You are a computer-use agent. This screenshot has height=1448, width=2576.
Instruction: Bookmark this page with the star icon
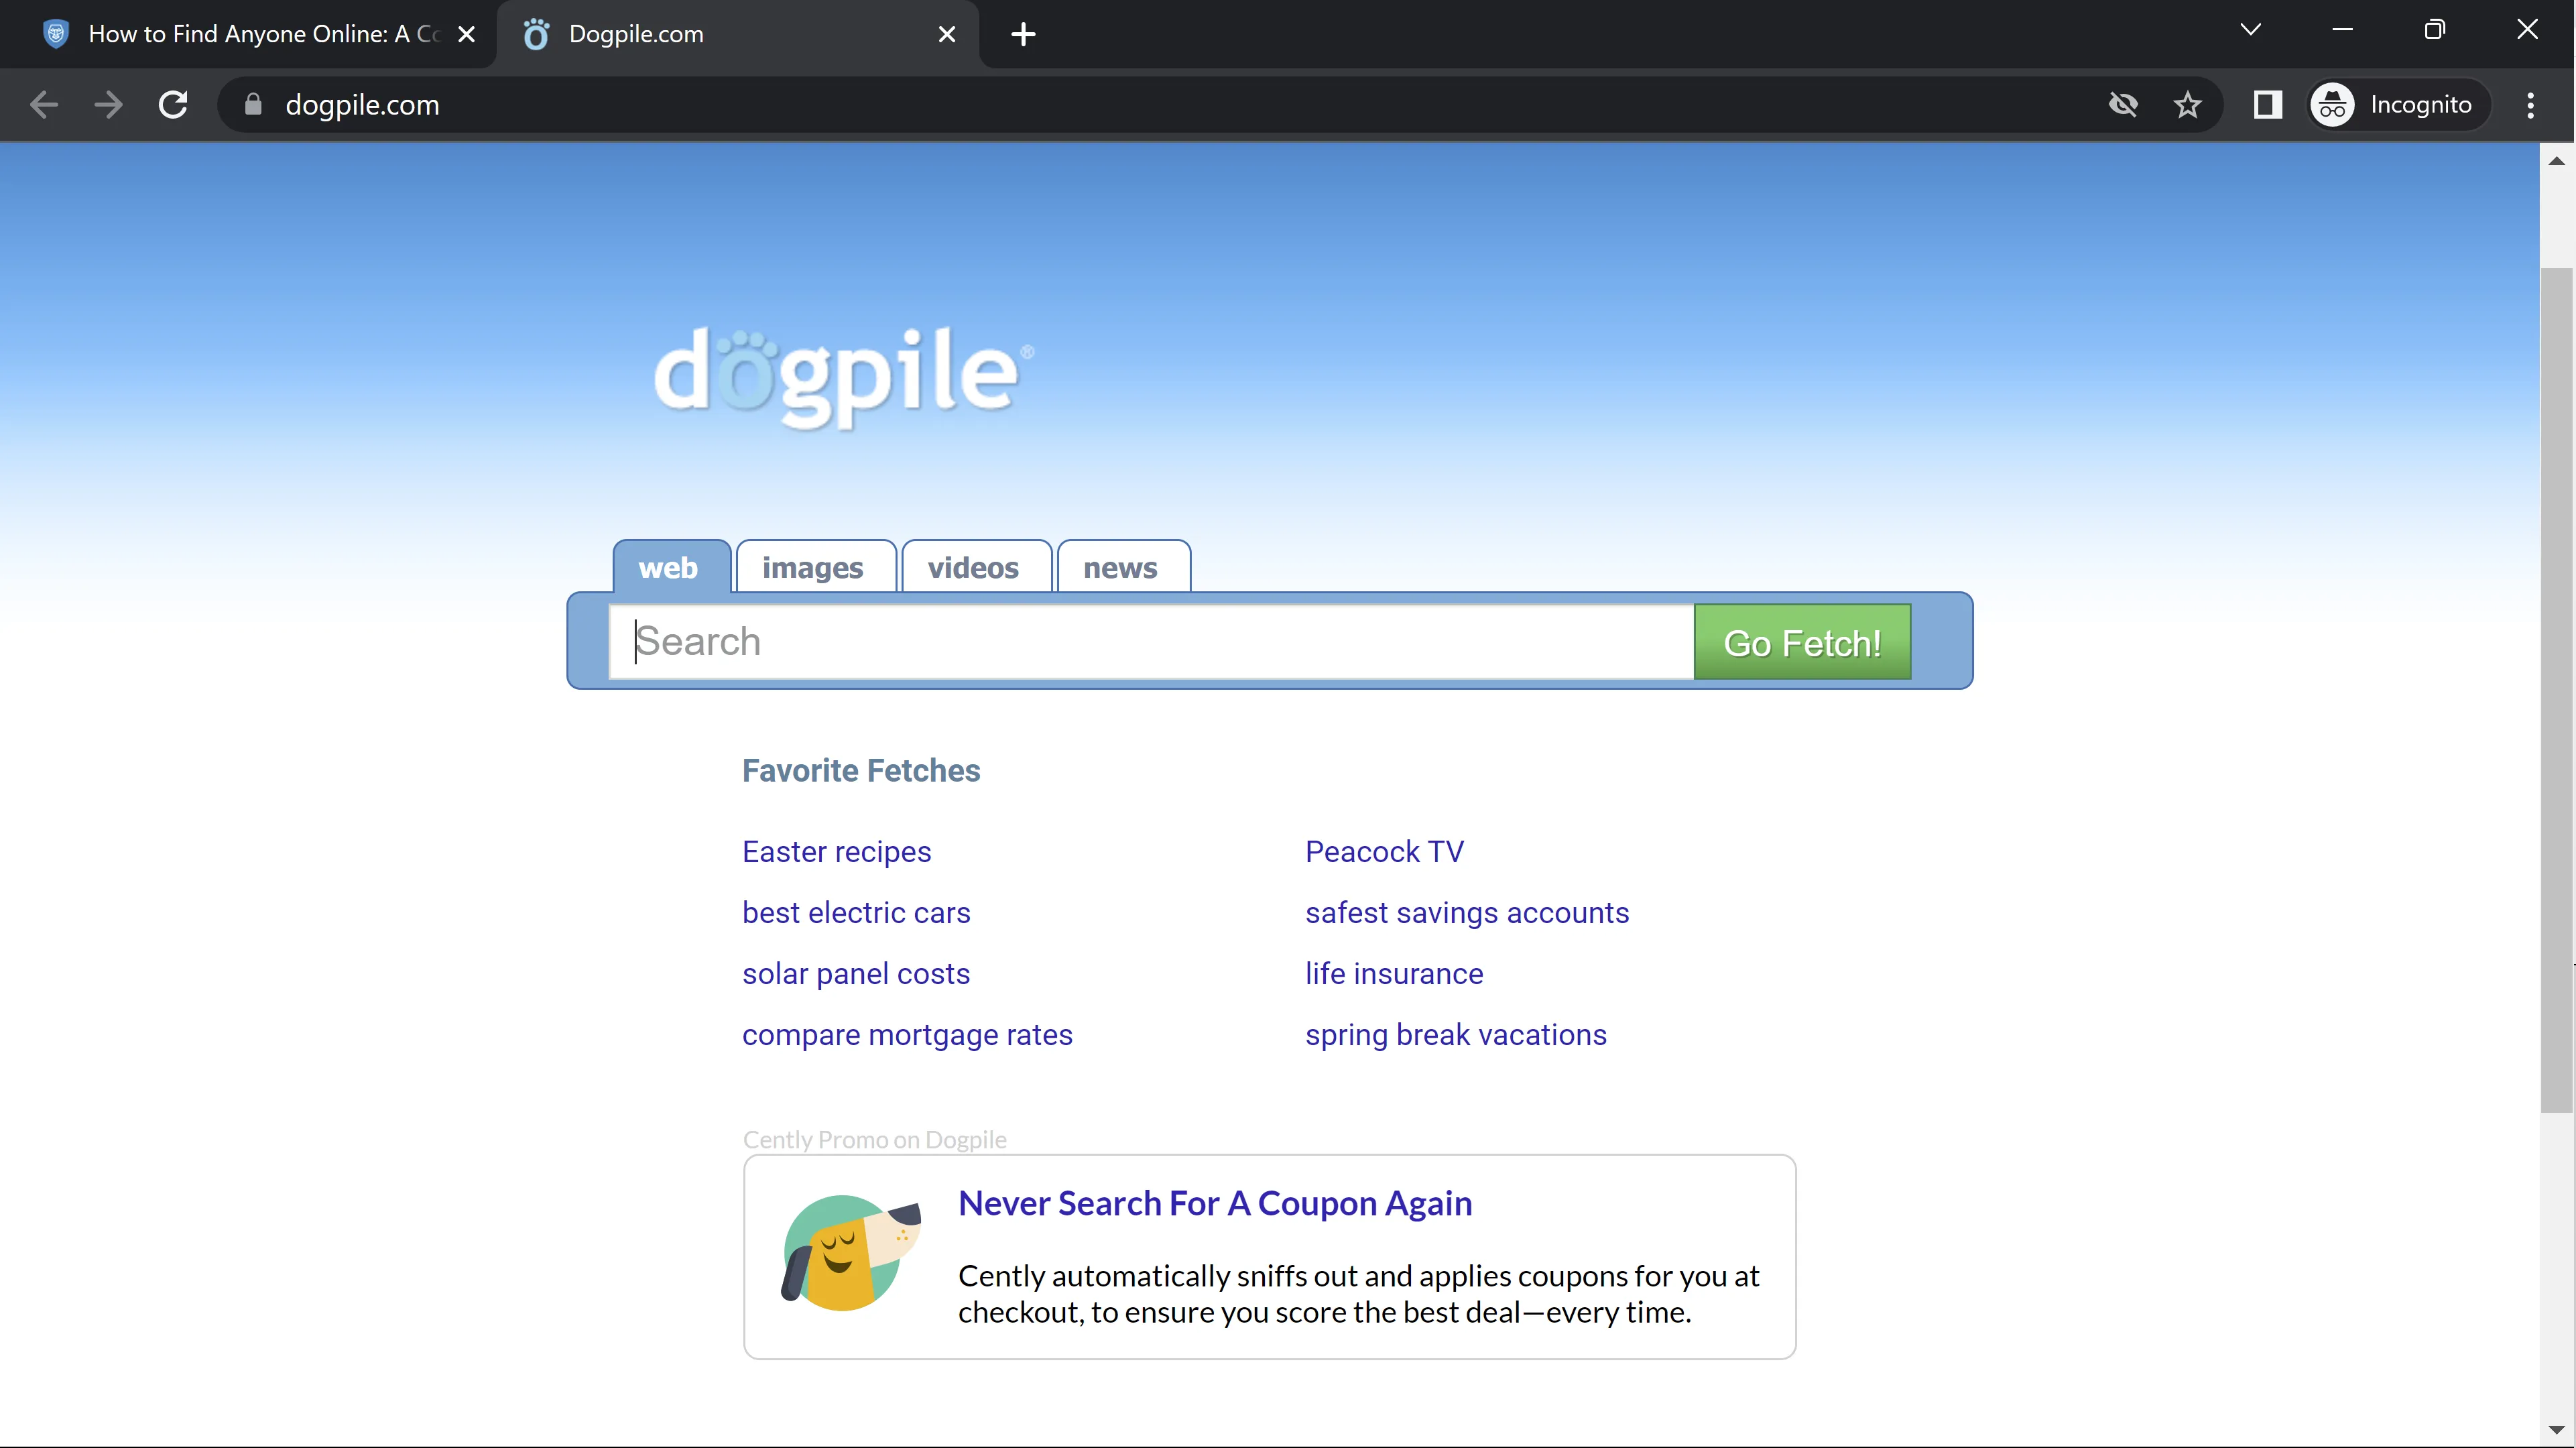[x=2187, y=105]
